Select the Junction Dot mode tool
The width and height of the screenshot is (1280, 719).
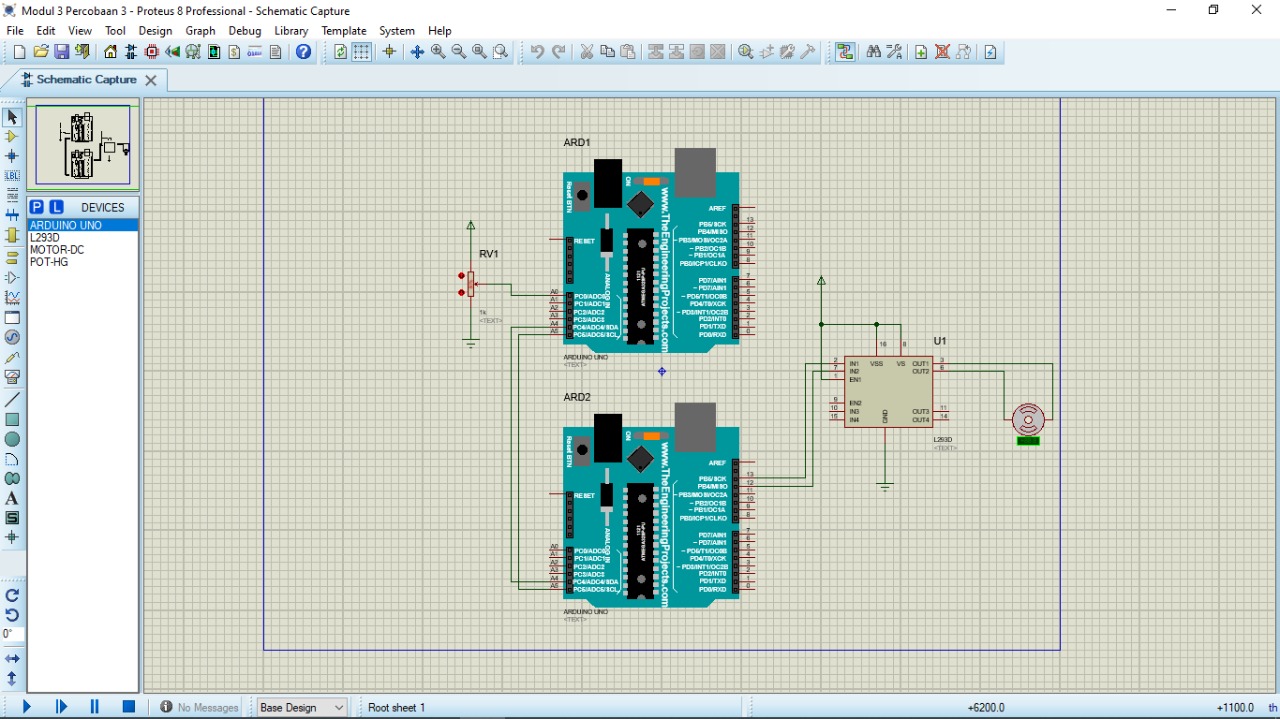coord(12,156)
